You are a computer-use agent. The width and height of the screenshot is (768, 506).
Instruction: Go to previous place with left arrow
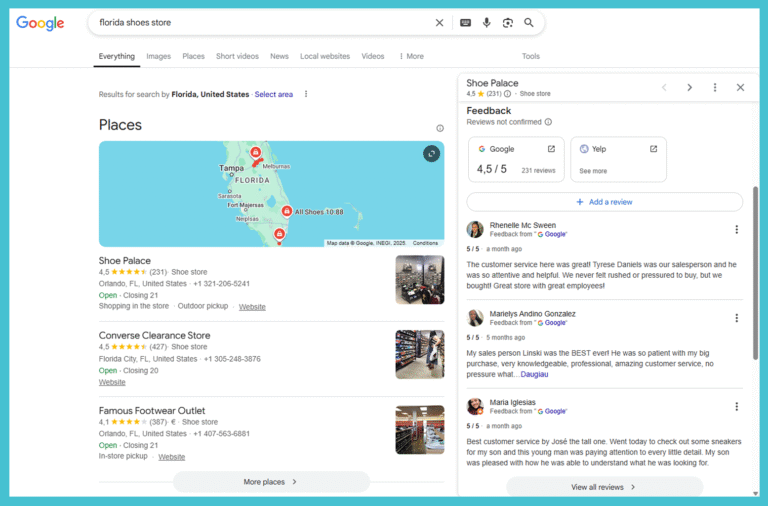[x=664, y=88]
